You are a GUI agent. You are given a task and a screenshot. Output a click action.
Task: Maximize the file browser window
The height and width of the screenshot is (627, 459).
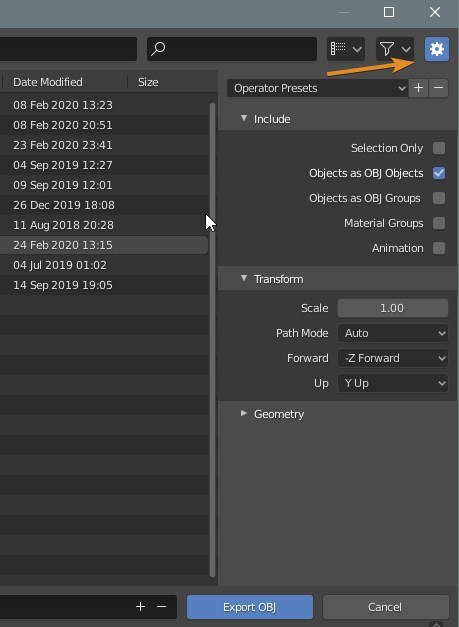coord(389,12)
